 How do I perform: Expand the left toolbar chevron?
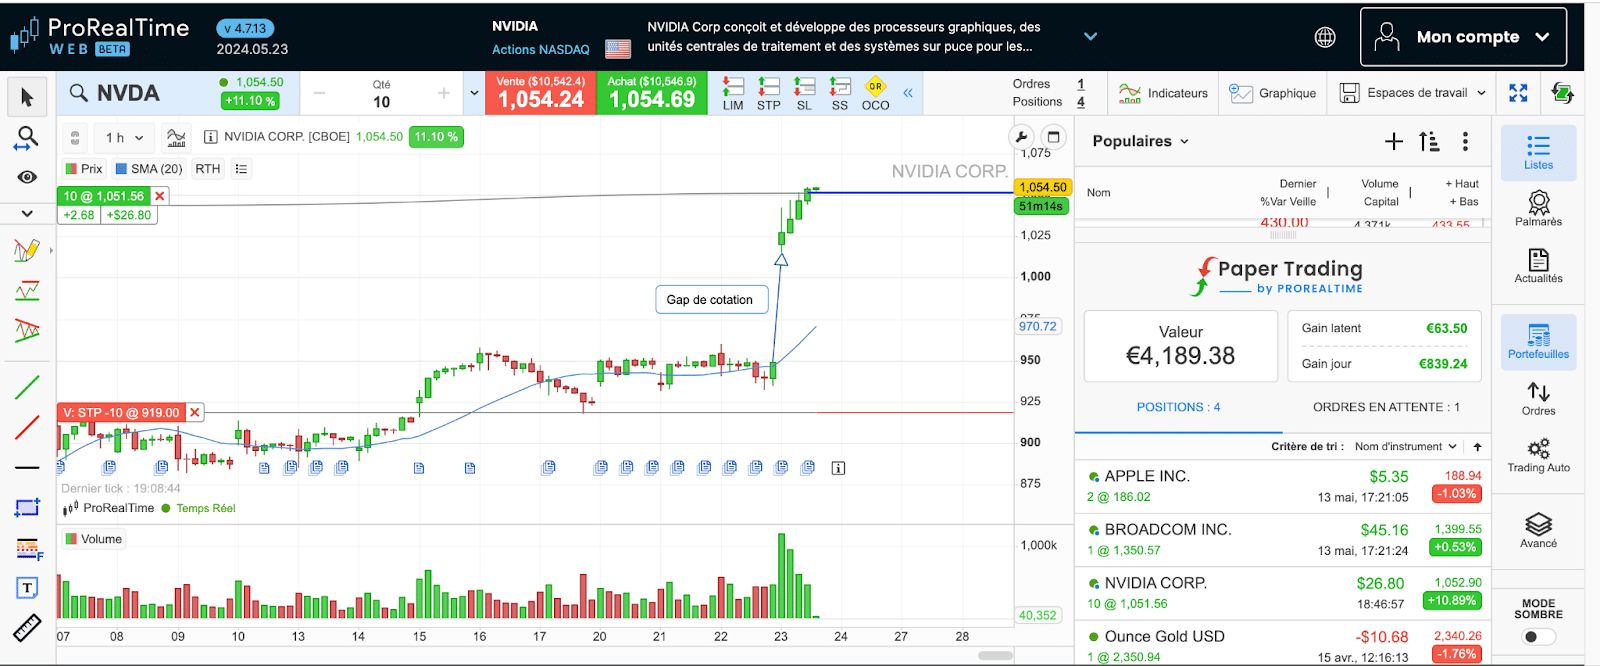tap(27, 213)
